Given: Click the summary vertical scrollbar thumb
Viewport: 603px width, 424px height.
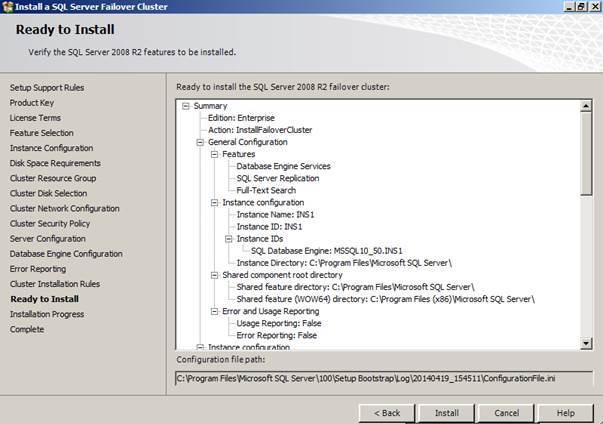Looking at the screenshot, I should click(x=586, y=154).
